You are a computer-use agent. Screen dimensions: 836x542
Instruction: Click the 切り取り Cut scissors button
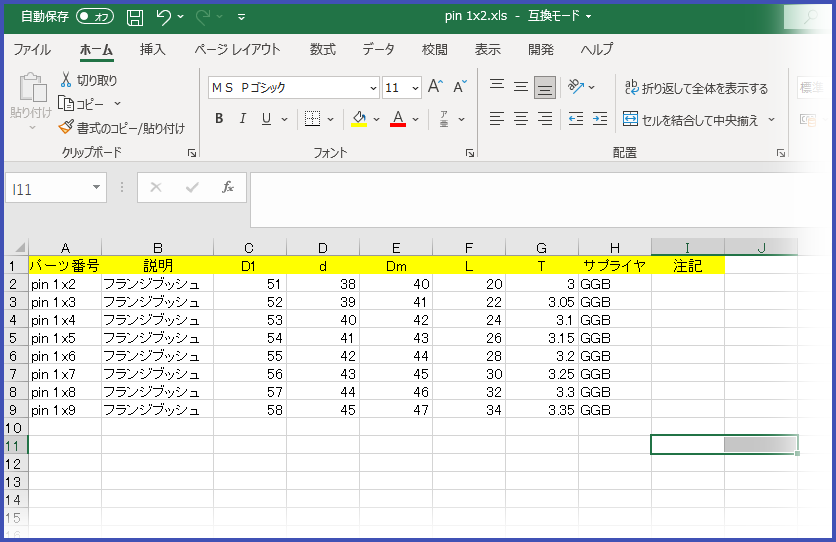tap(89, 80)
